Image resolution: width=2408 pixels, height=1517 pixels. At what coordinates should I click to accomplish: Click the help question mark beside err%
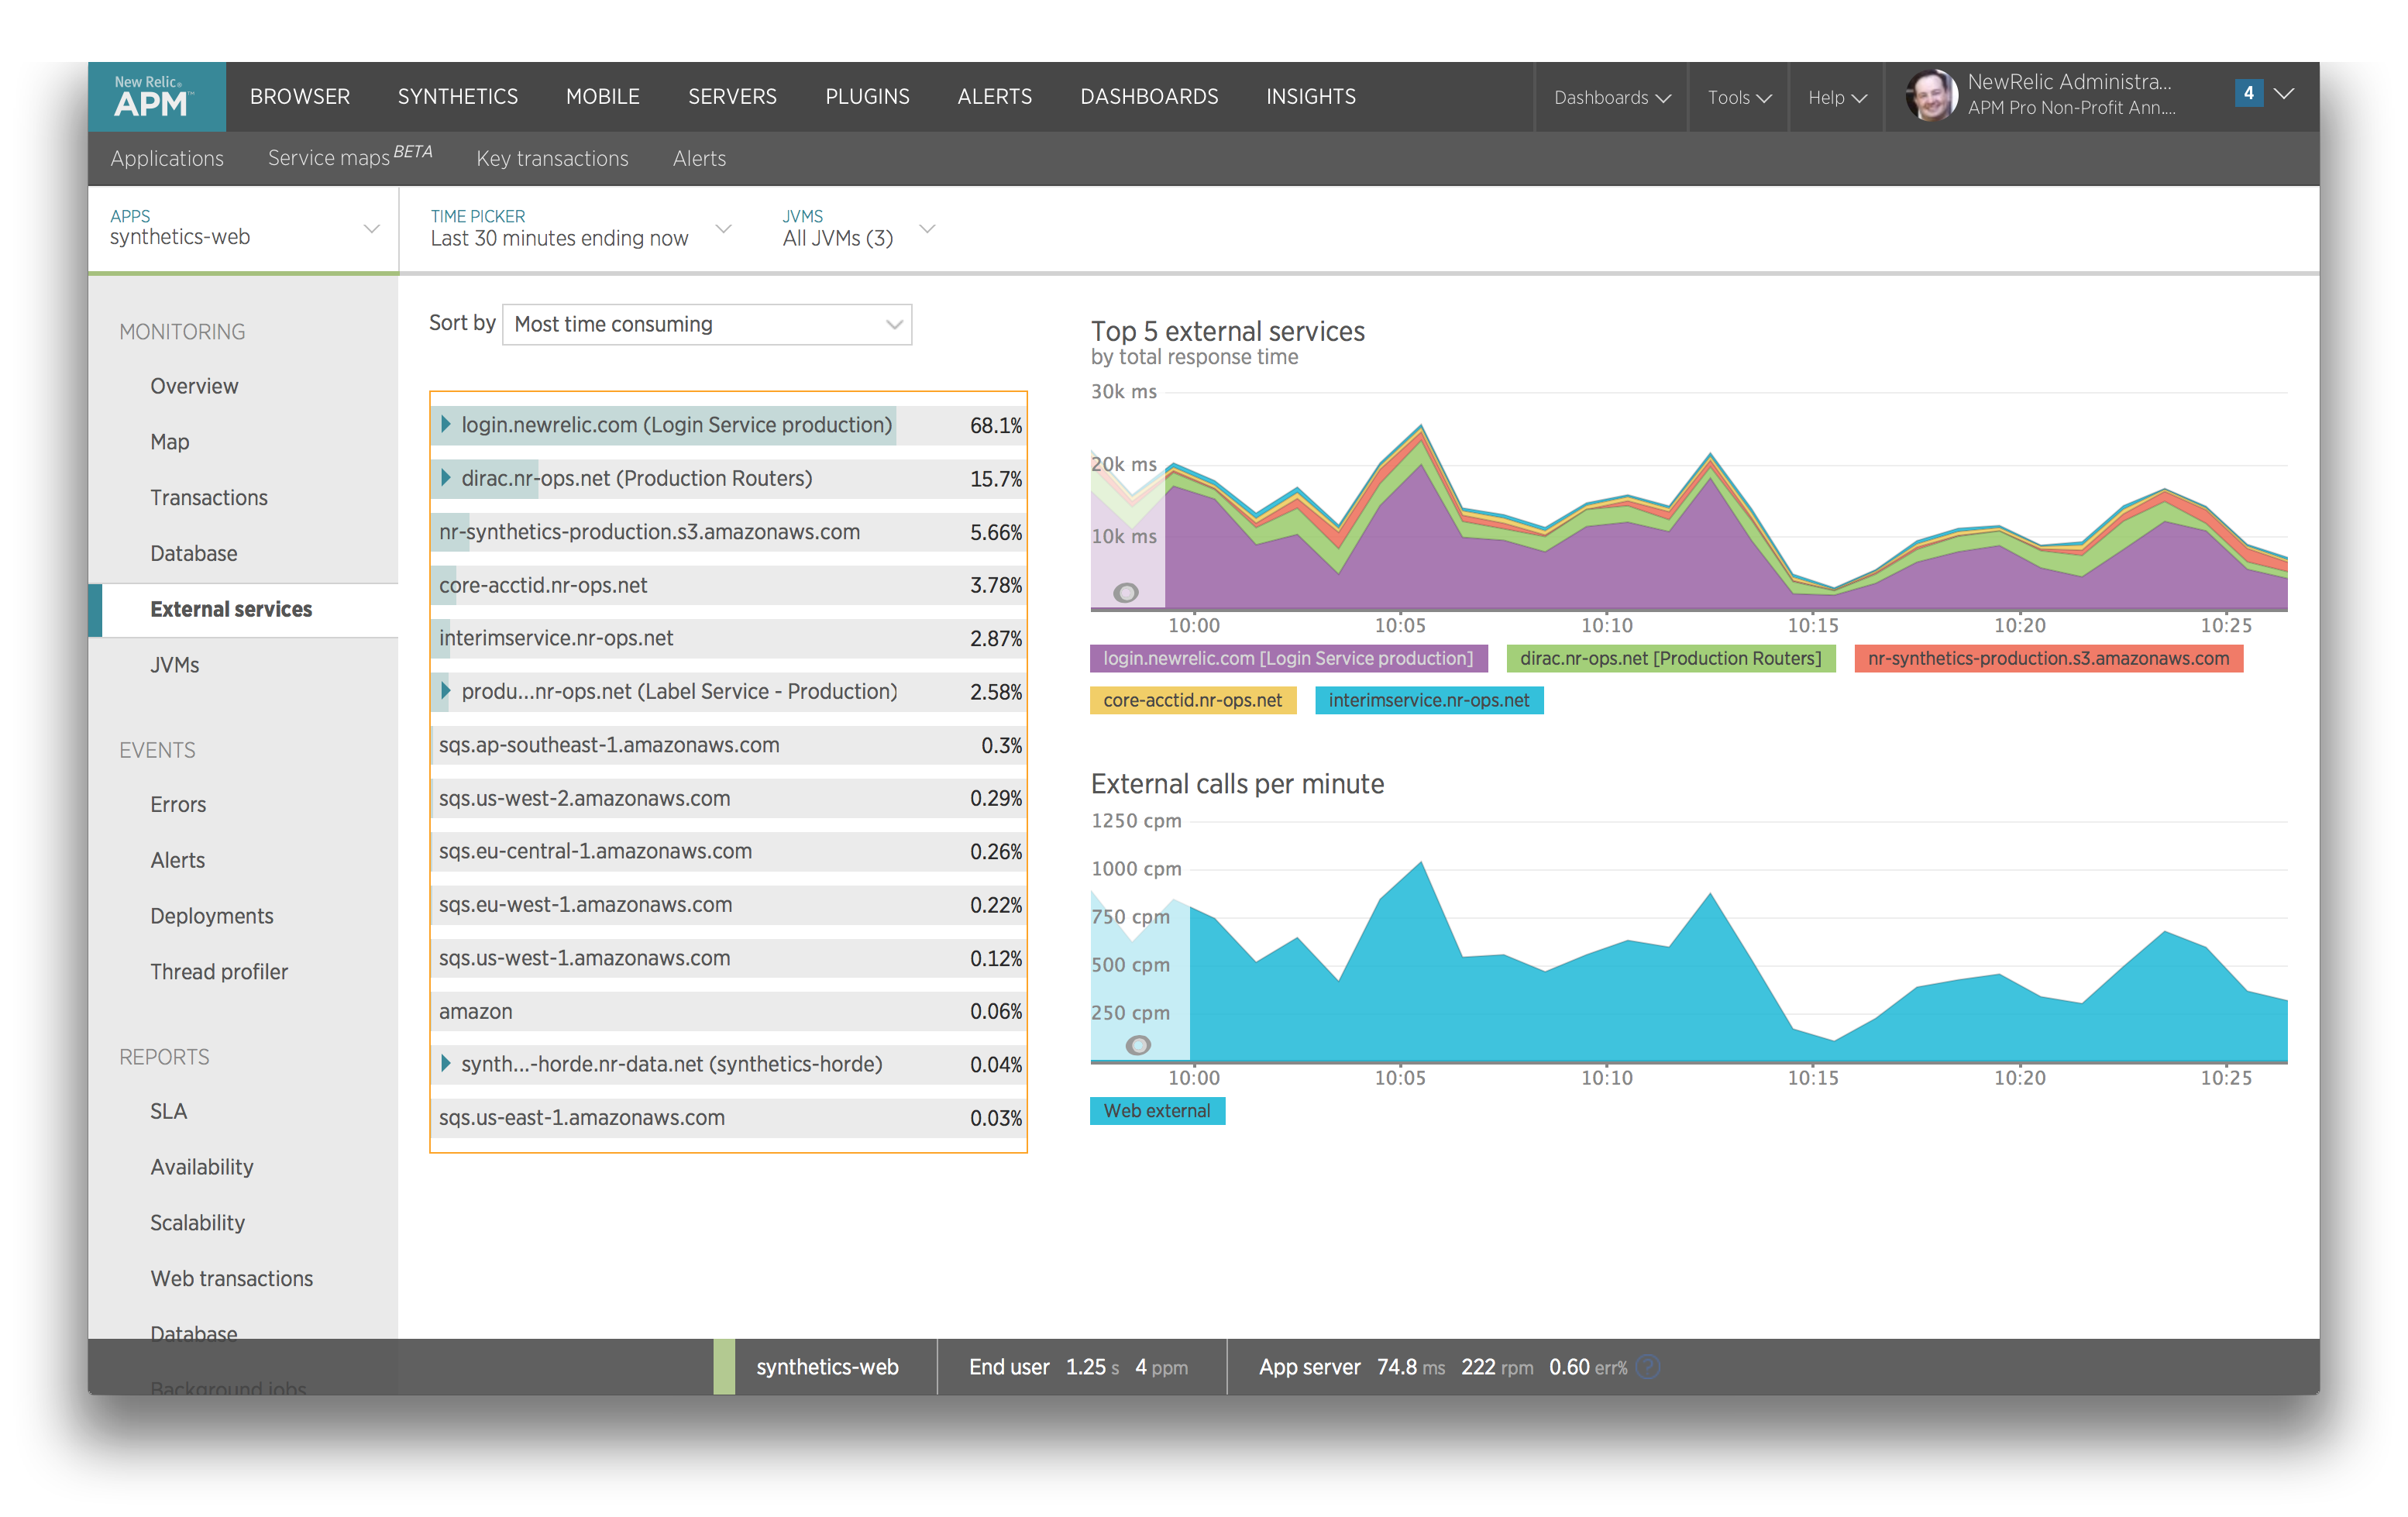[x=1648, y=1366]
